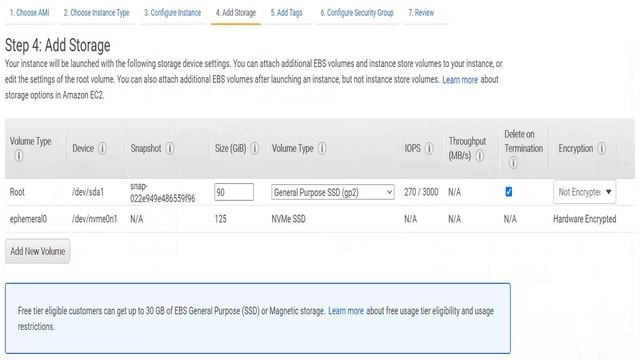Image resolution: width=640 pixels, height=360 pixels.
Task: Open Learn more link about storage options
Action: 460,80
